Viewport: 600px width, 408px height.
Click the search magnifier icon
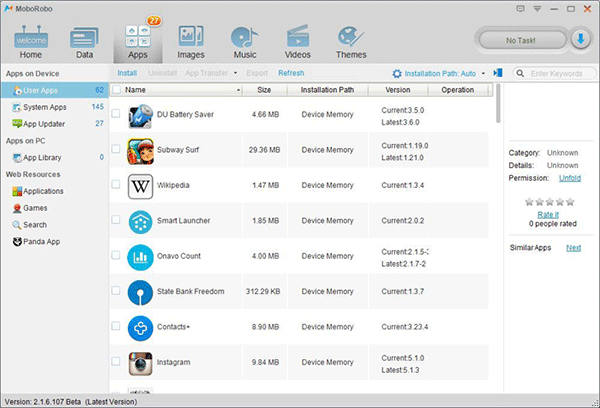(x=520, y=73)
